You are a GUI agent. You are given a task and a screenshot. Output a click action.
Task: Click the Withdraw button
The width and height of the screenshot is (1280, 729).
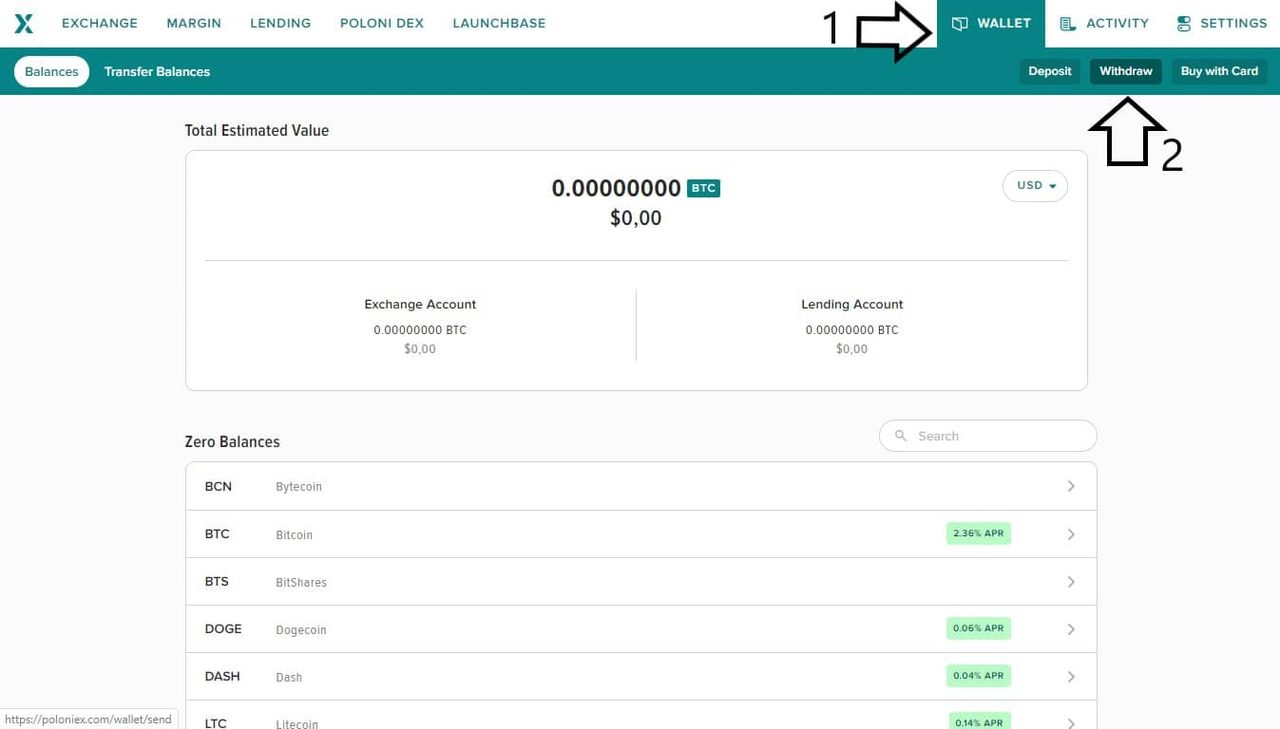coord(1126,71)
